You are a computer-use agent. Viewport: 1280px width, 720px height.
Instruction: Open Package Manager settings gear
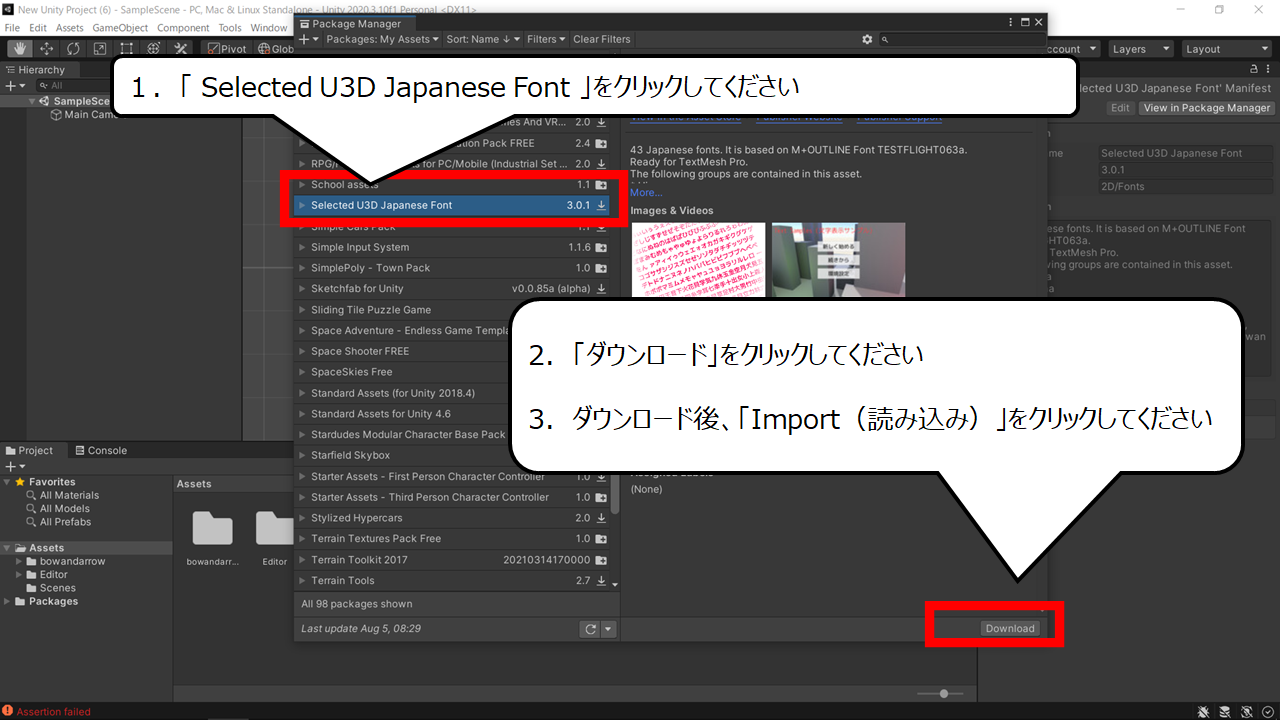[867, 39]
